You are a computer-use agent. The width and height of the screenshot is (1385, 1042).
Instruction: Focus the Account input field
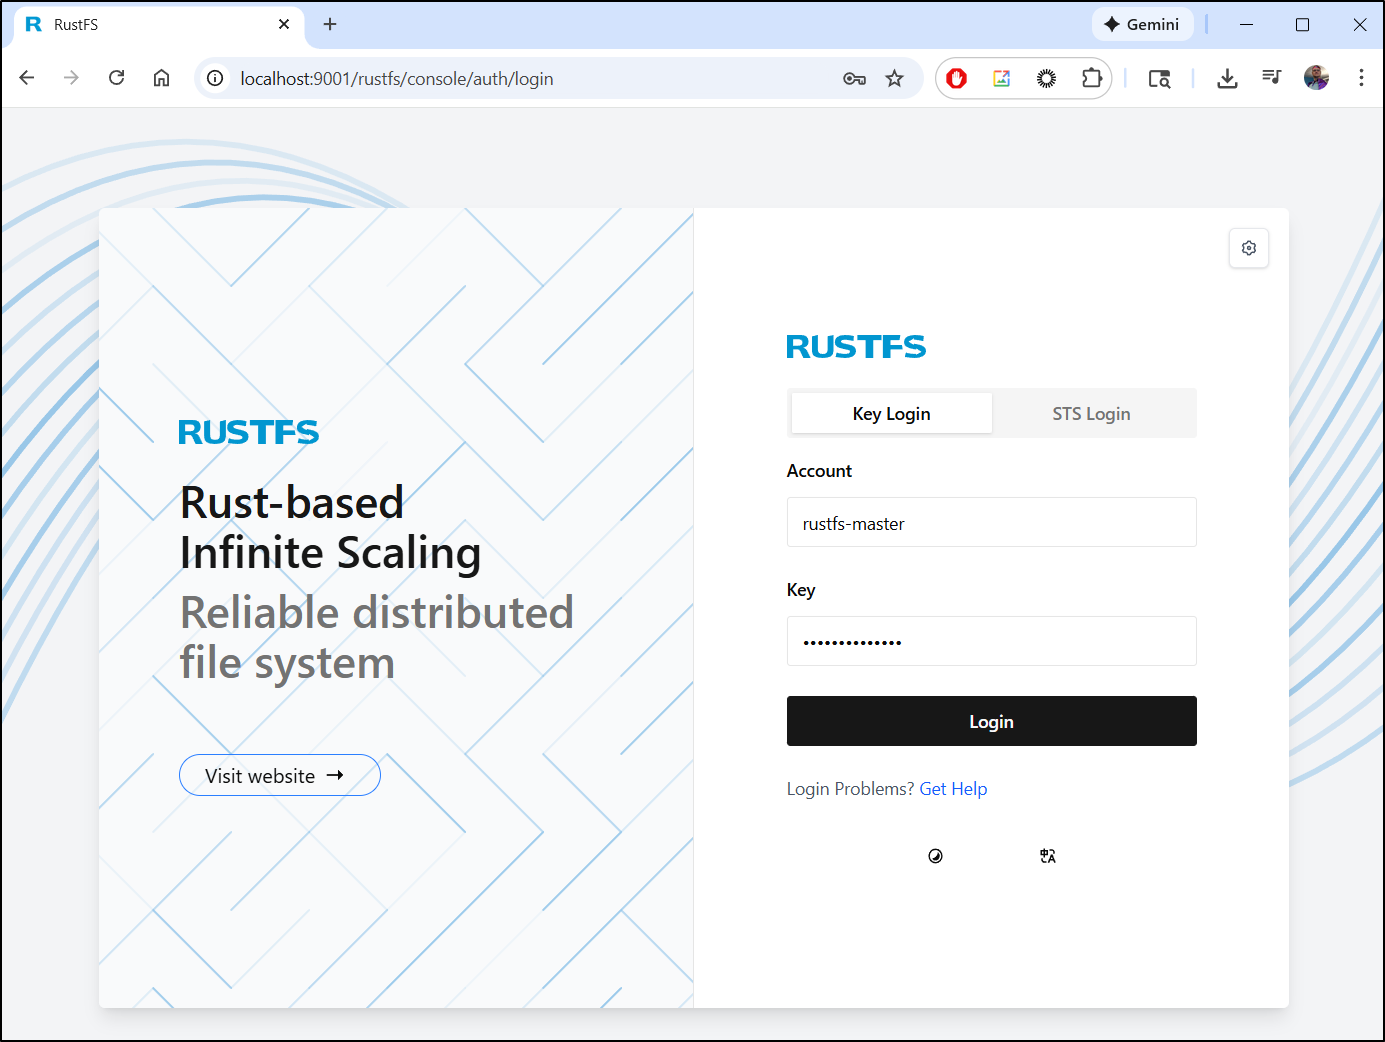tap(991, 523)
